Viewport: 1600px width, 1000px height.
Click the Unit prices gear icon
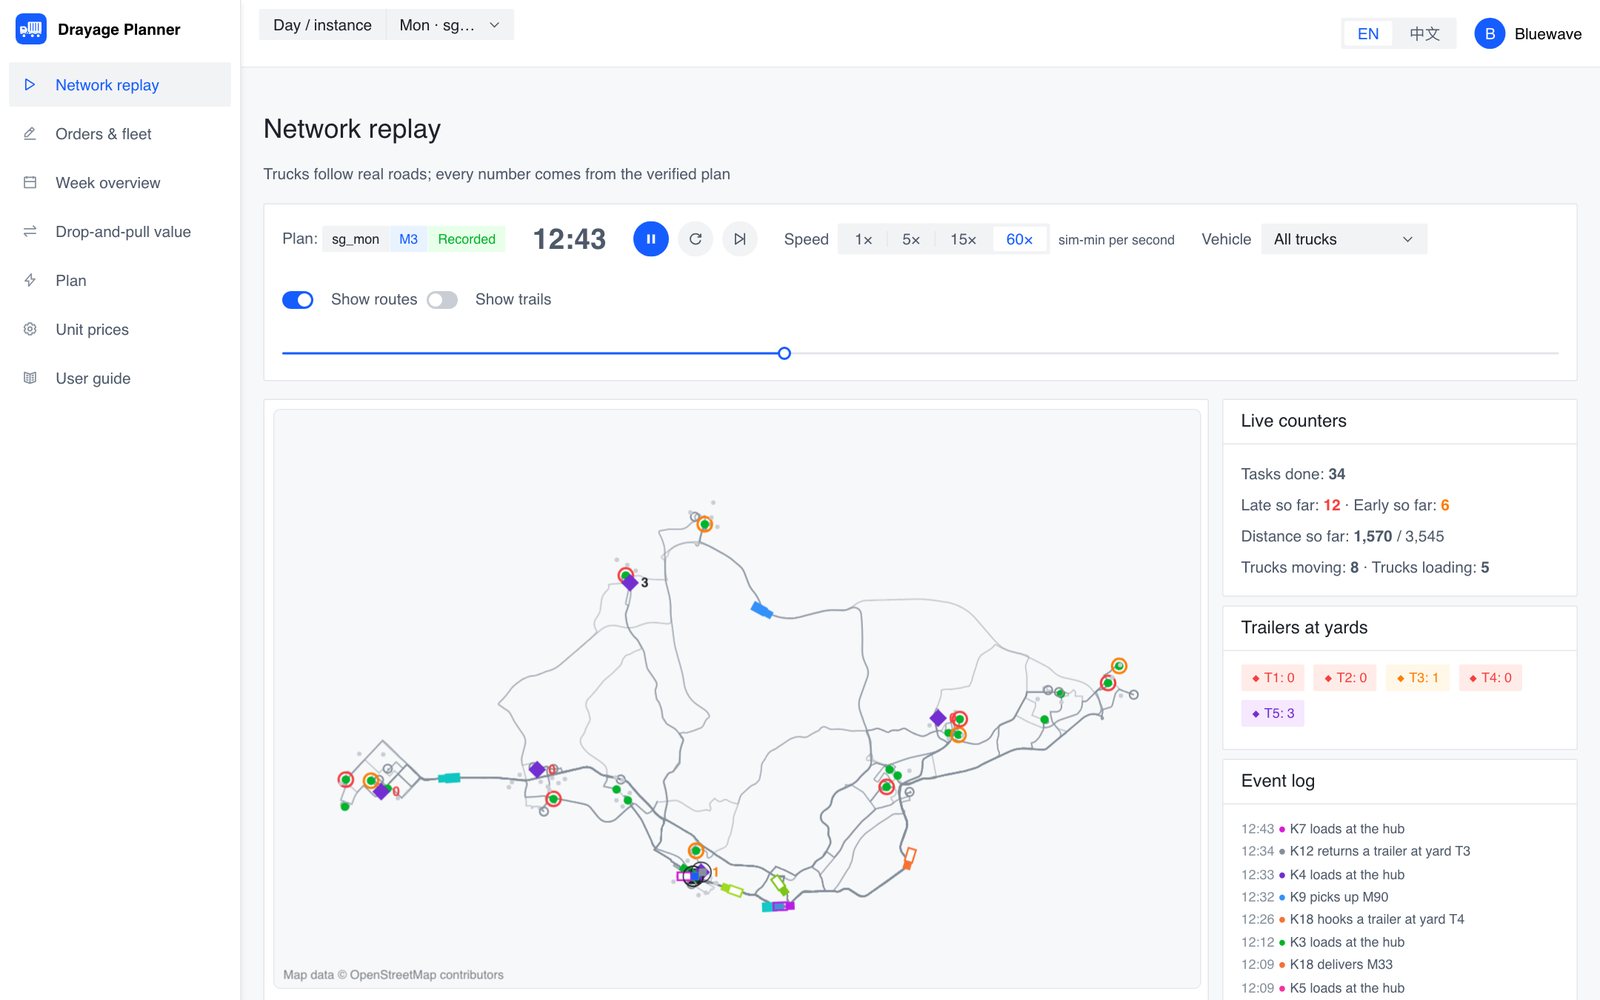[30, 329]
